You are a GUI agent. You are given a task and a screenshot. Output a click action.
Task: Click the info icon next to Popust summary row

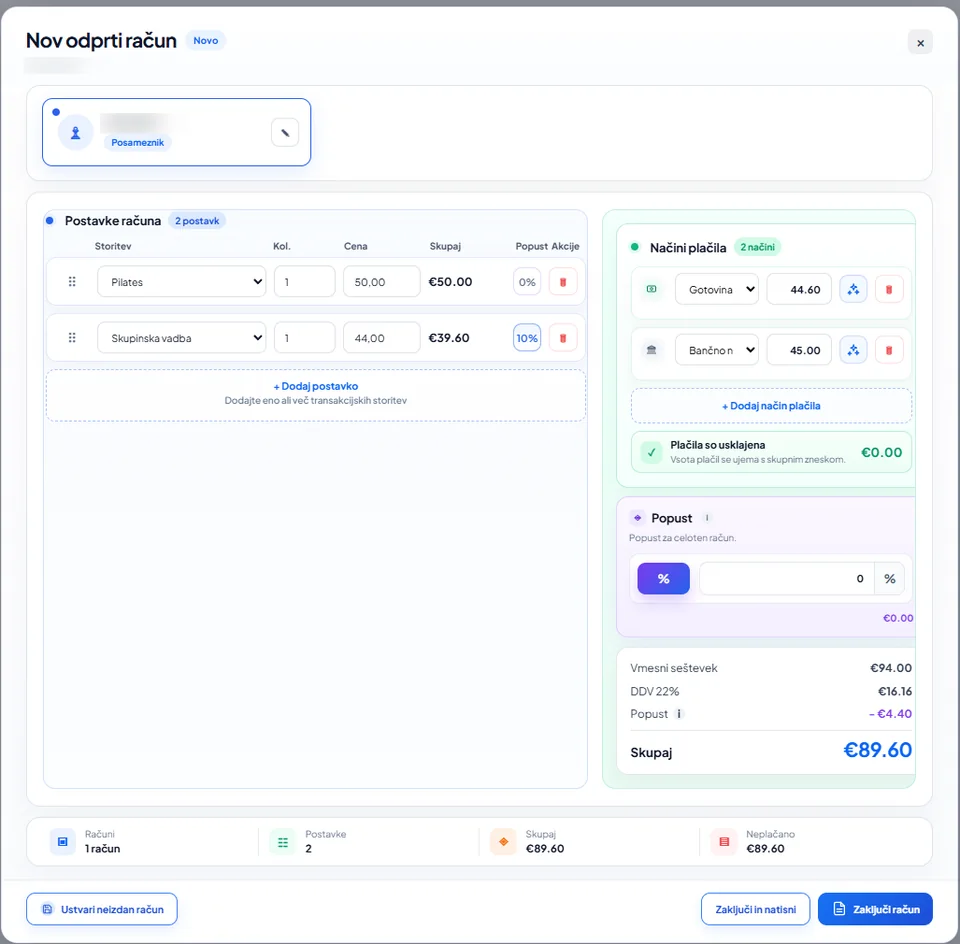679,714
